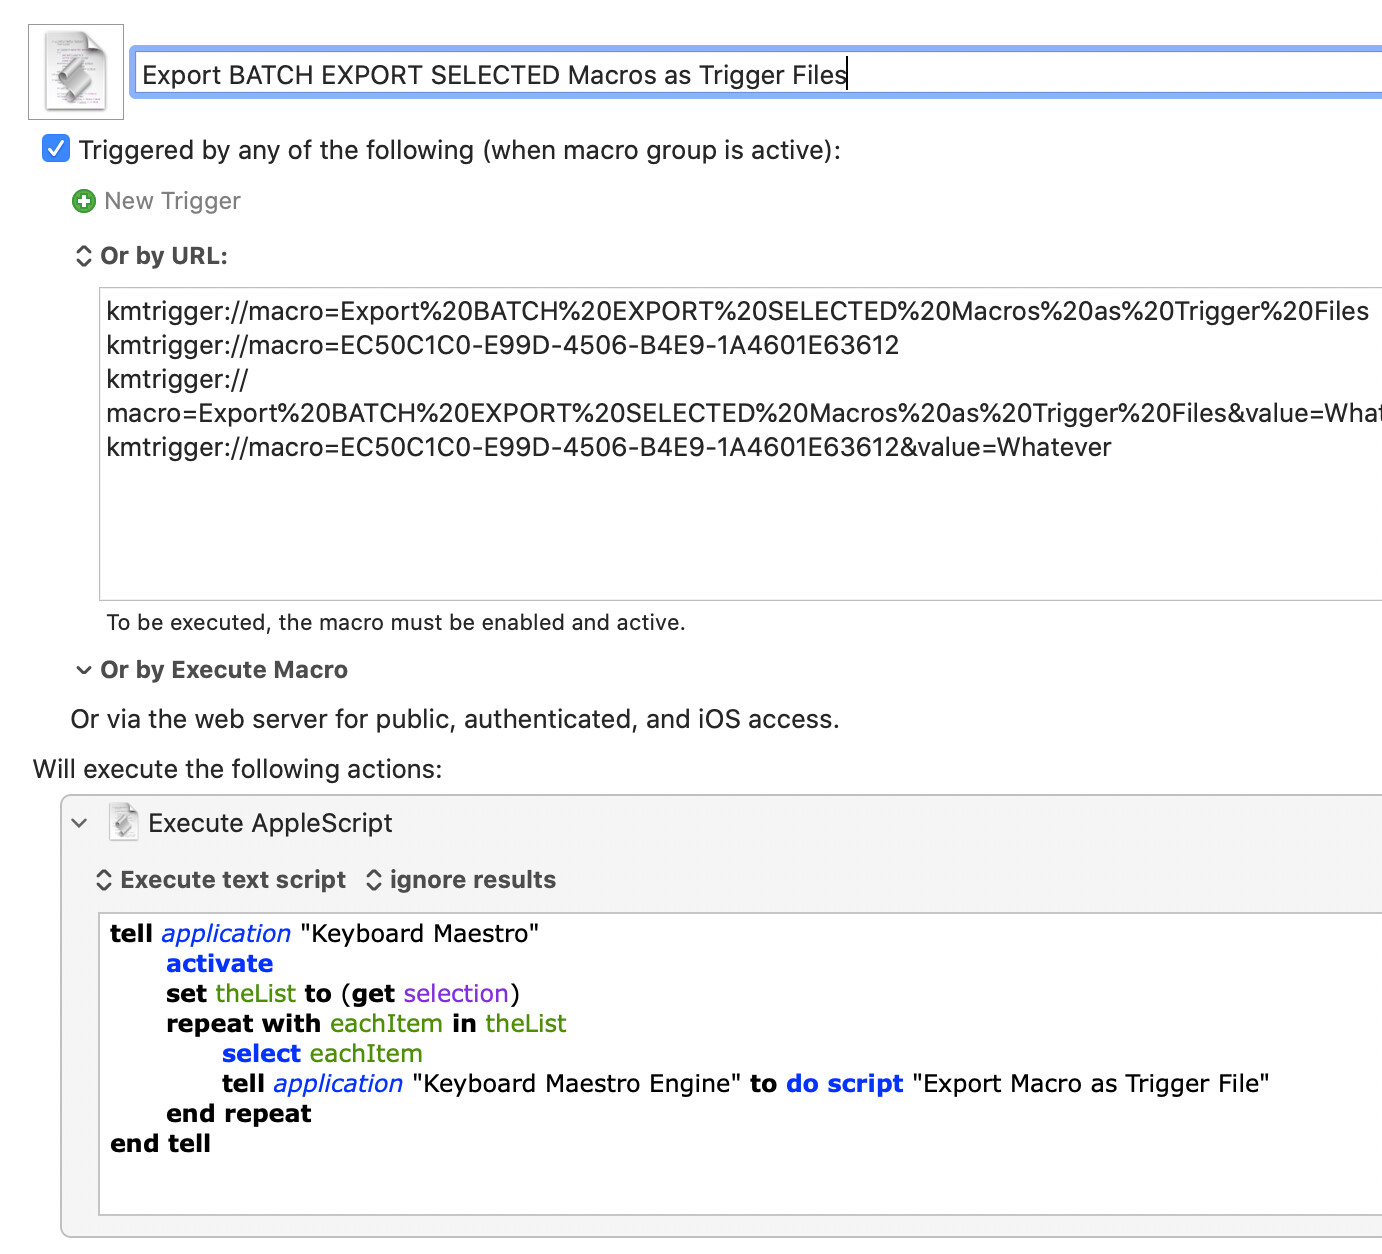The height and width of the screenshot is (1254, 1382).
Task: Click the 'select eachItem' script line
Action: (322, 1053)
